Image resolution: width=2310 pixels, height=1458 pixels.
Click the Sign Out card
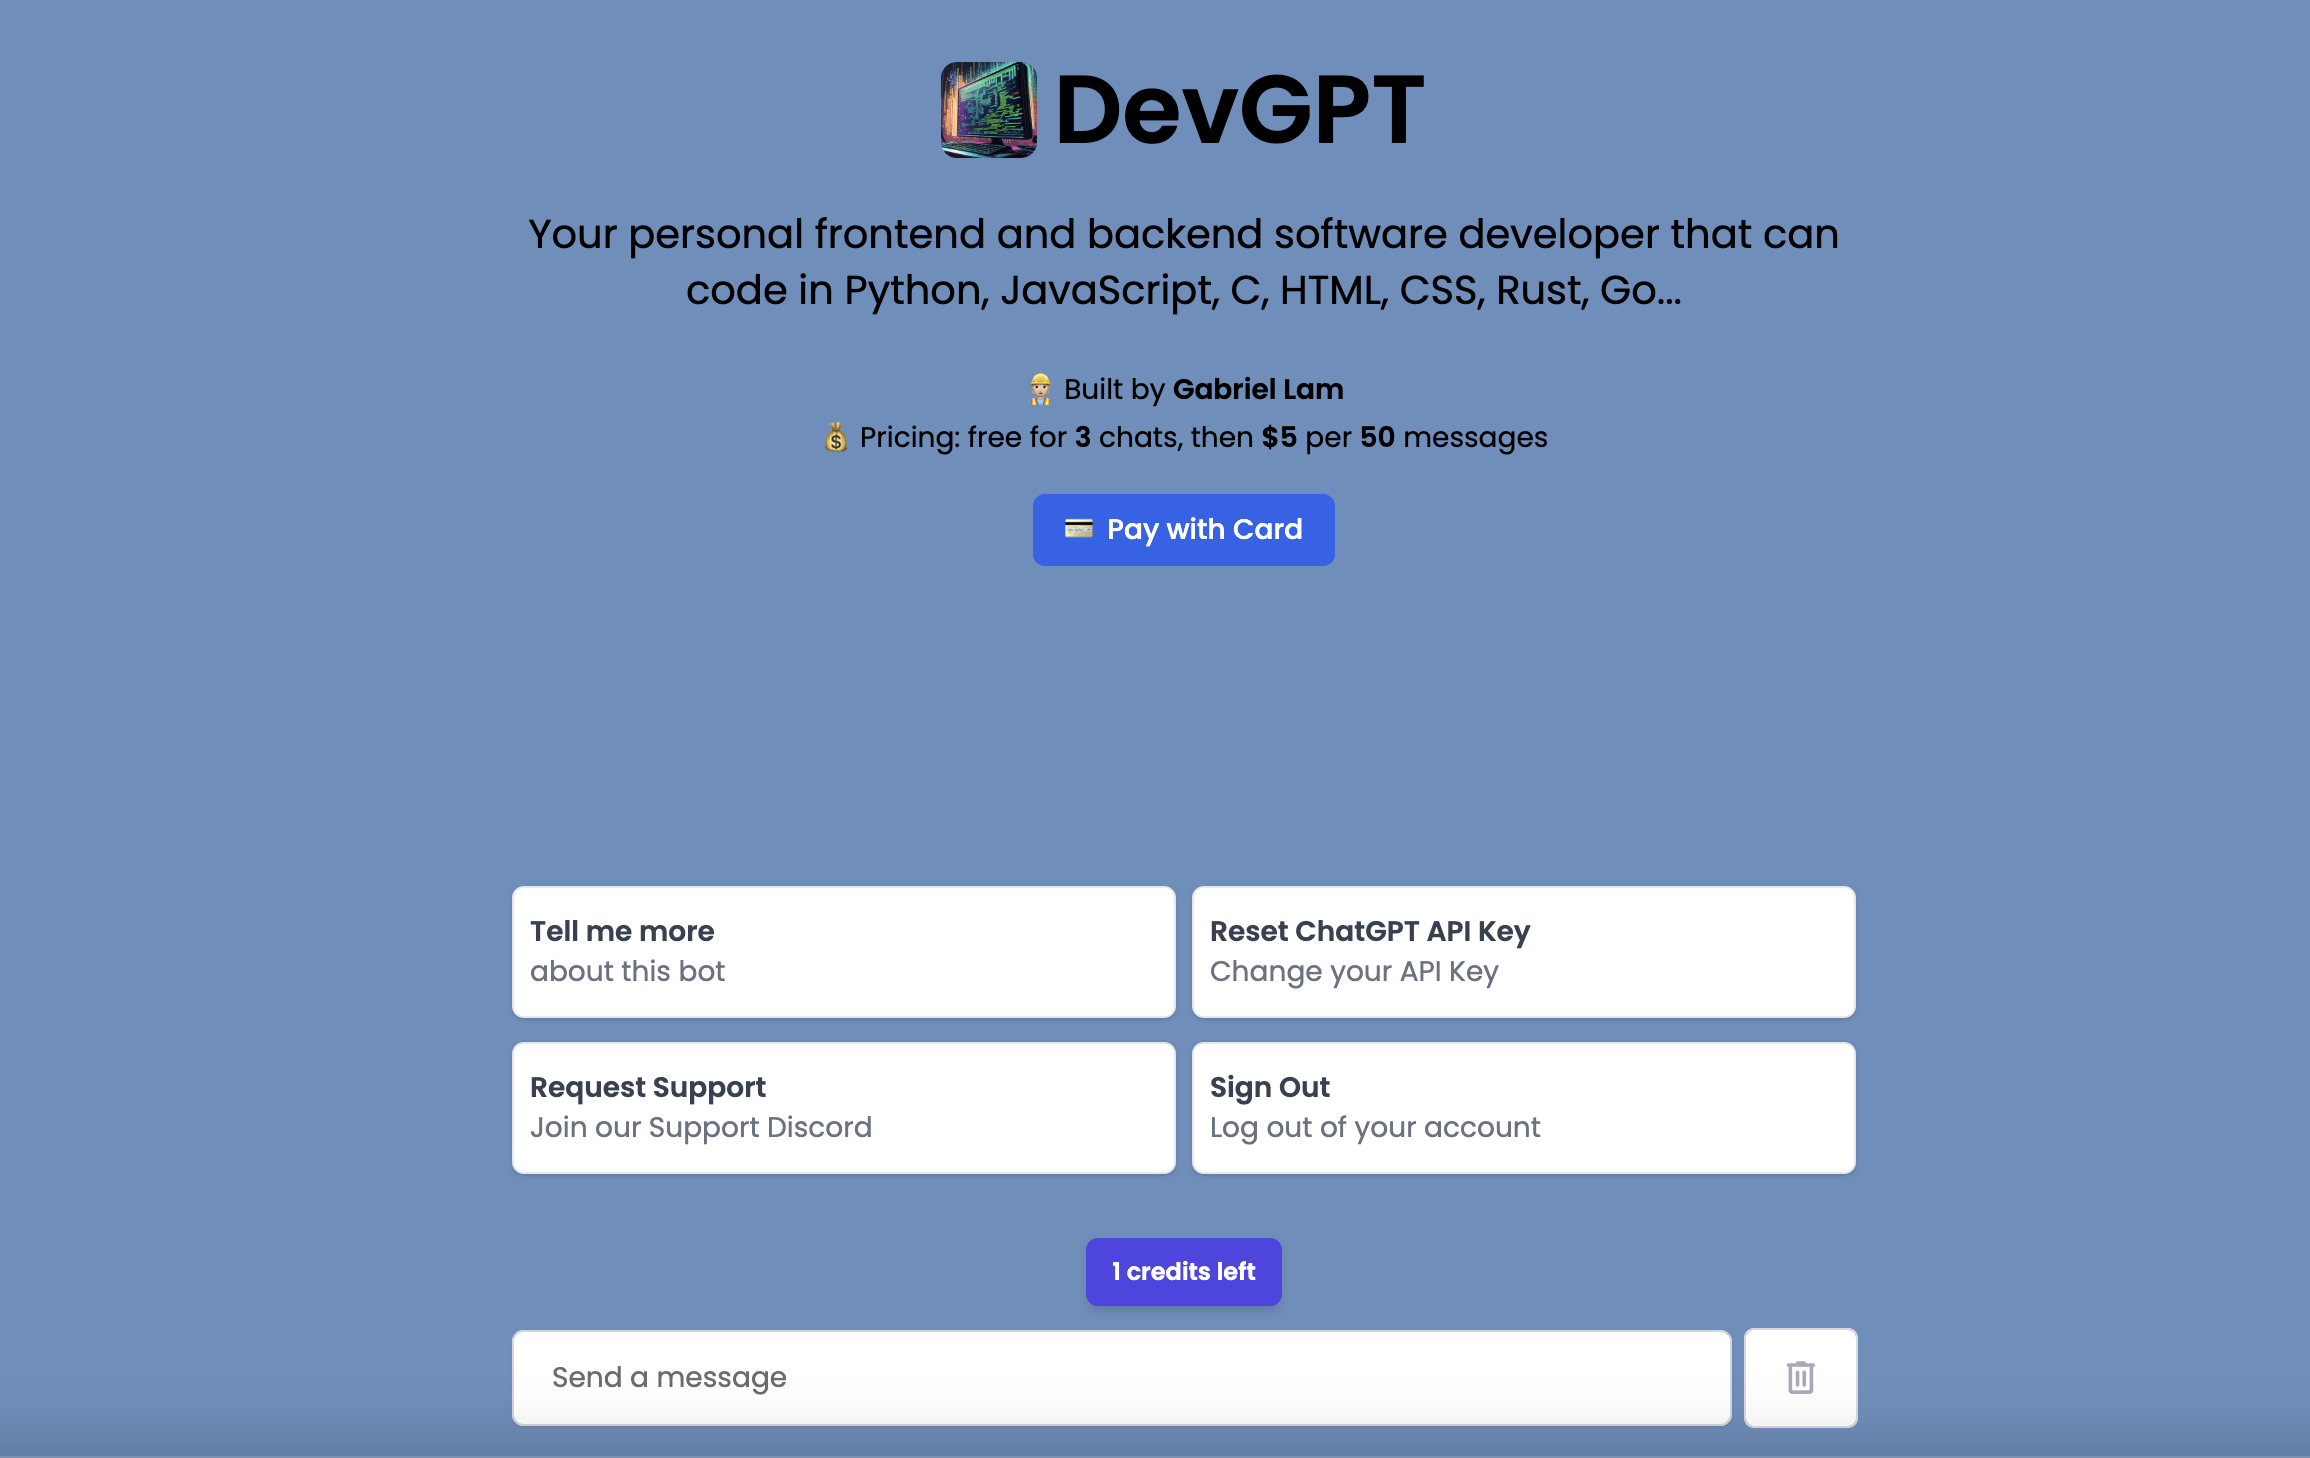[x=1523, y=1107]
